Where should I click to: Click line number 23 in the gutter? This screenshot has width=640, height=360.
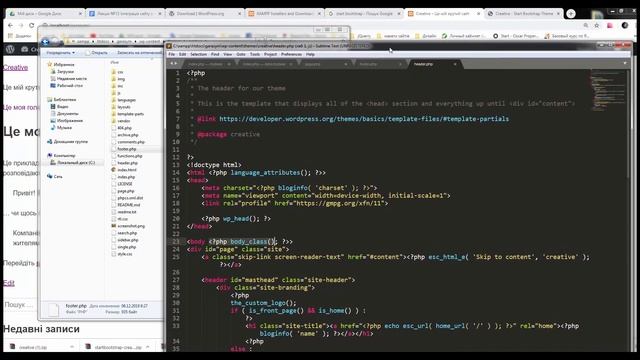(176, 242)
